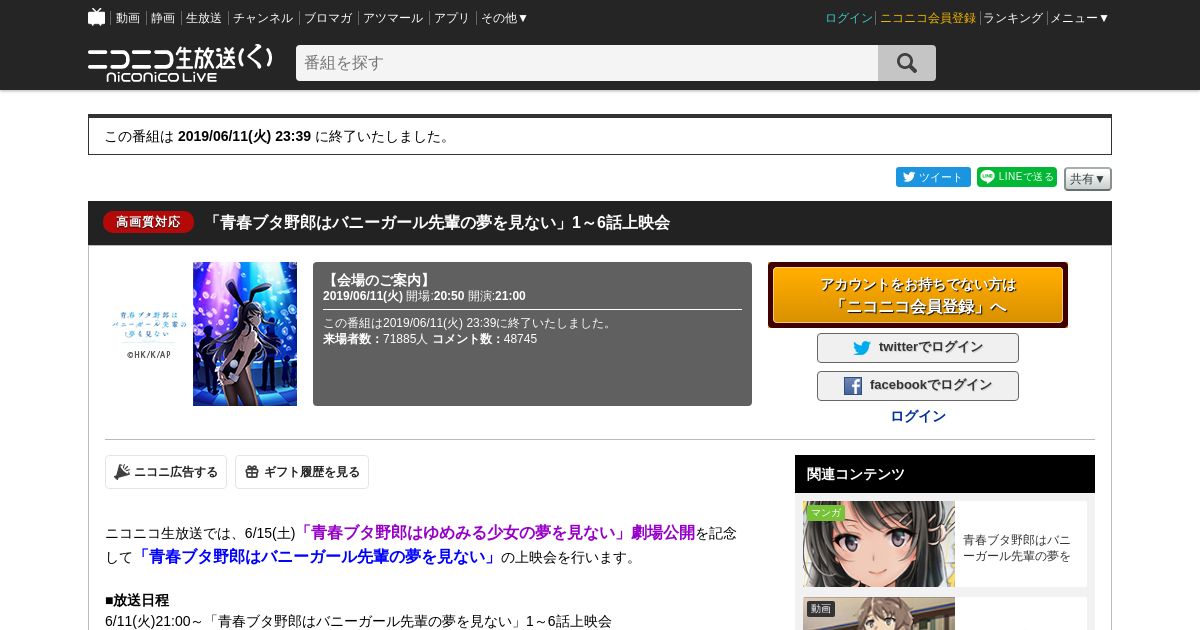Click the 【会場のご案内】 heading

[x=379, y=280]
